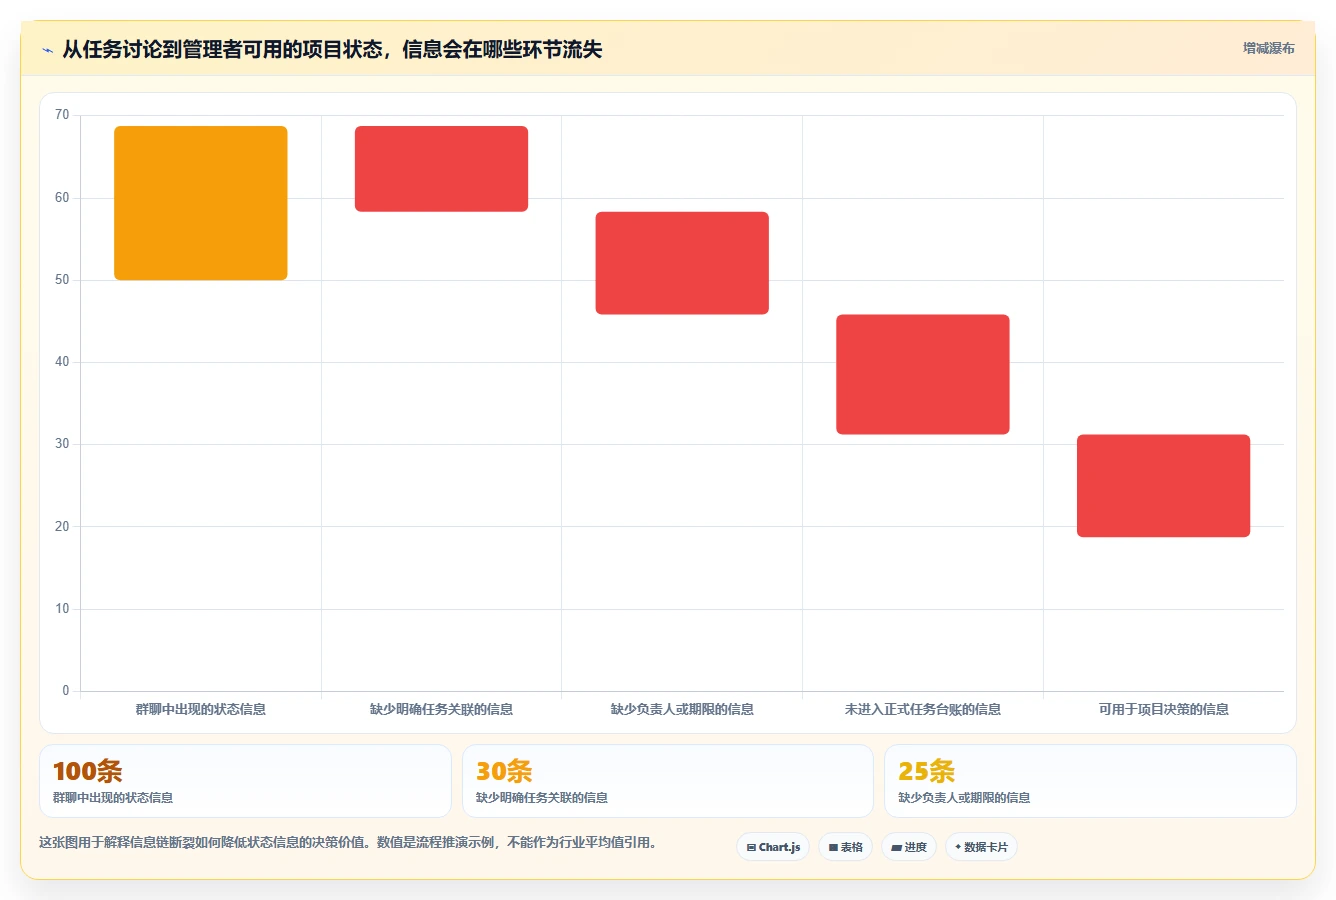Click the 100条 value in the first data card
The width and height of the screenshot is (1336, 900).
click(x=87, y=771)
